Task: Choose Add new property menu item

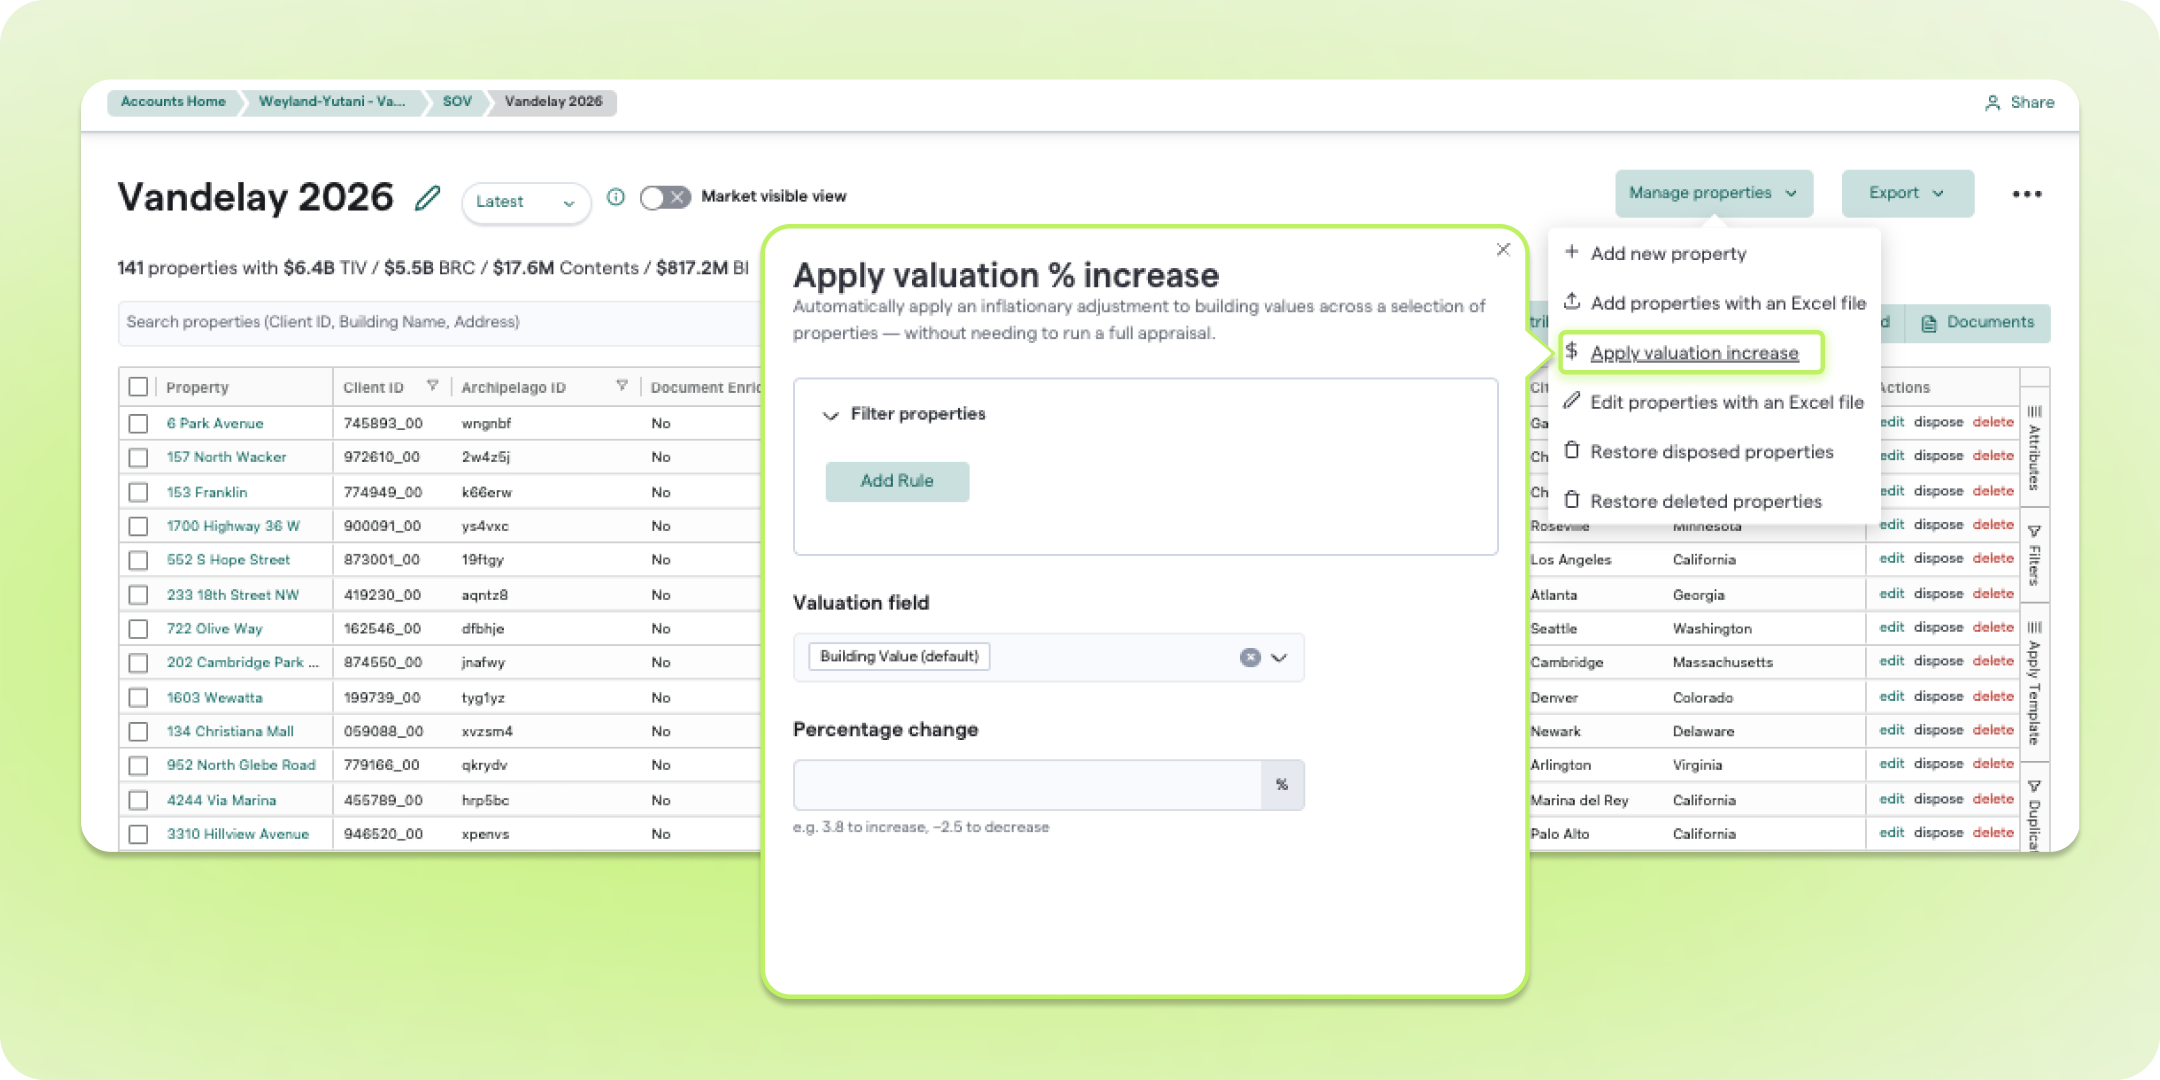Action: 1668,254
